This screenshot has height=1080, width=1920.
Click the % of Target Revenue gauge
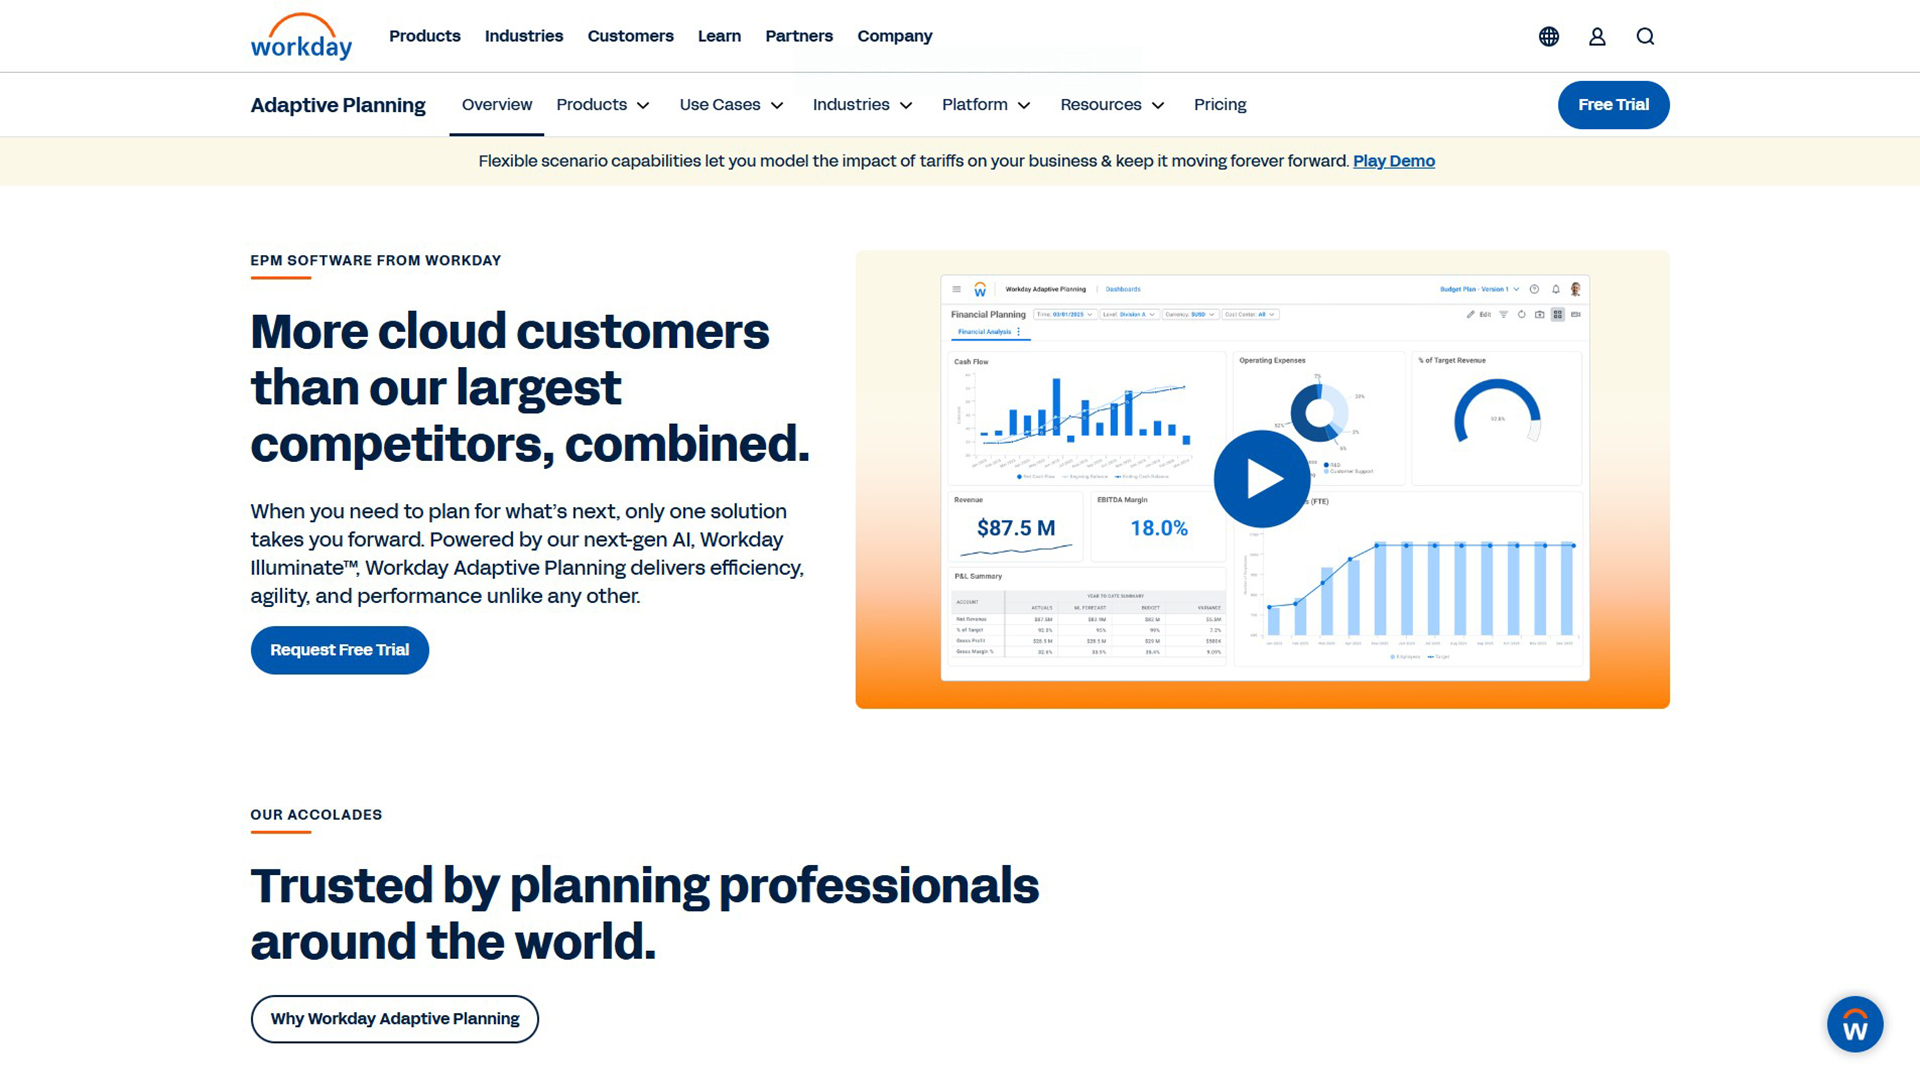click(x=1497, y=412)
